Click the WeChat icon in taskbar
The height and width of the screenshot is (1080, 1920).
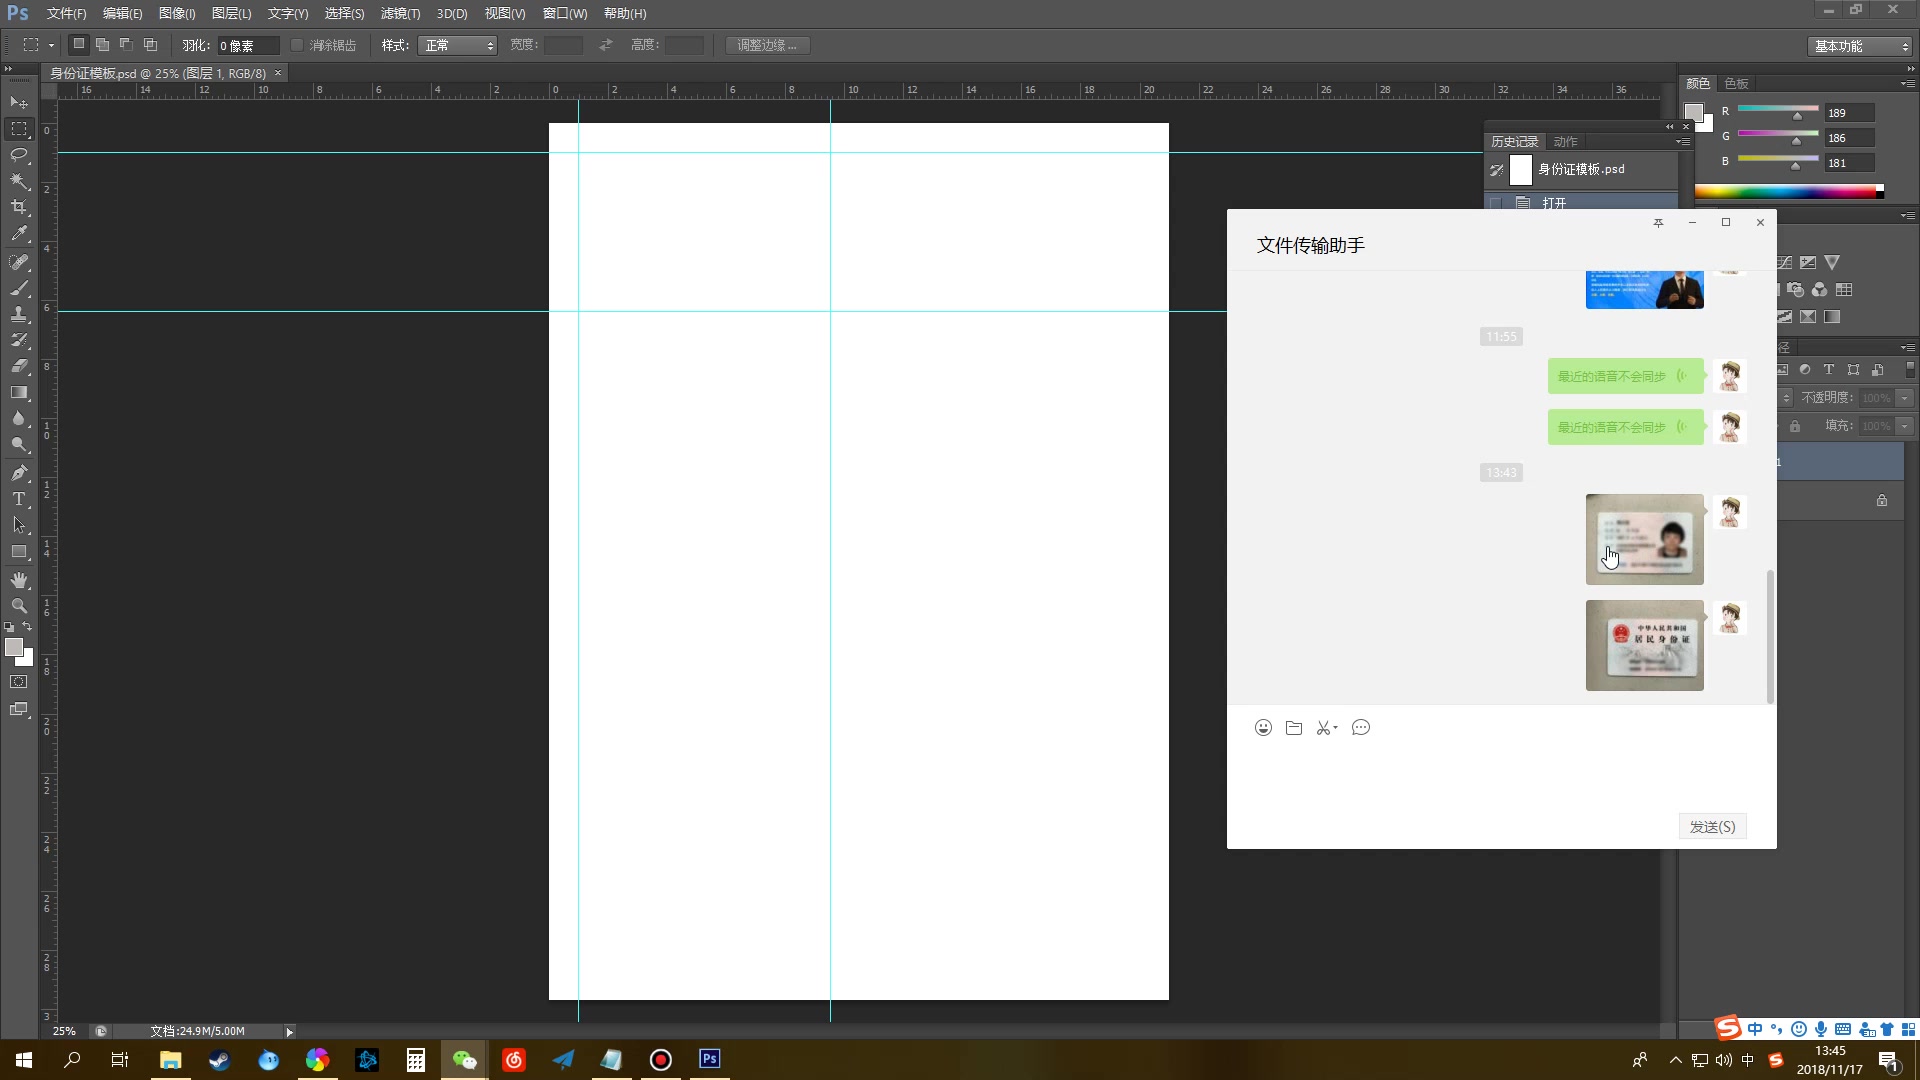[464, 1059]
